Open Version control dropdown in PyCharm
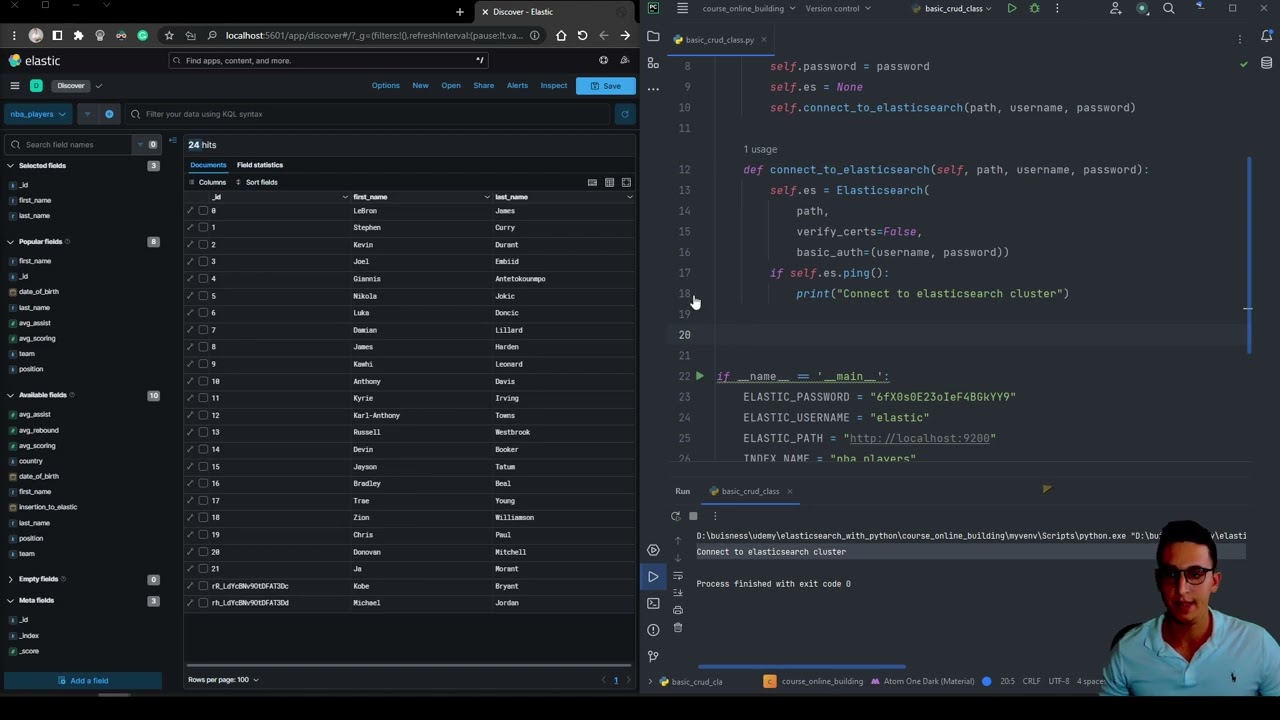This screenshot has height=720, width=1280. point(837,9)
